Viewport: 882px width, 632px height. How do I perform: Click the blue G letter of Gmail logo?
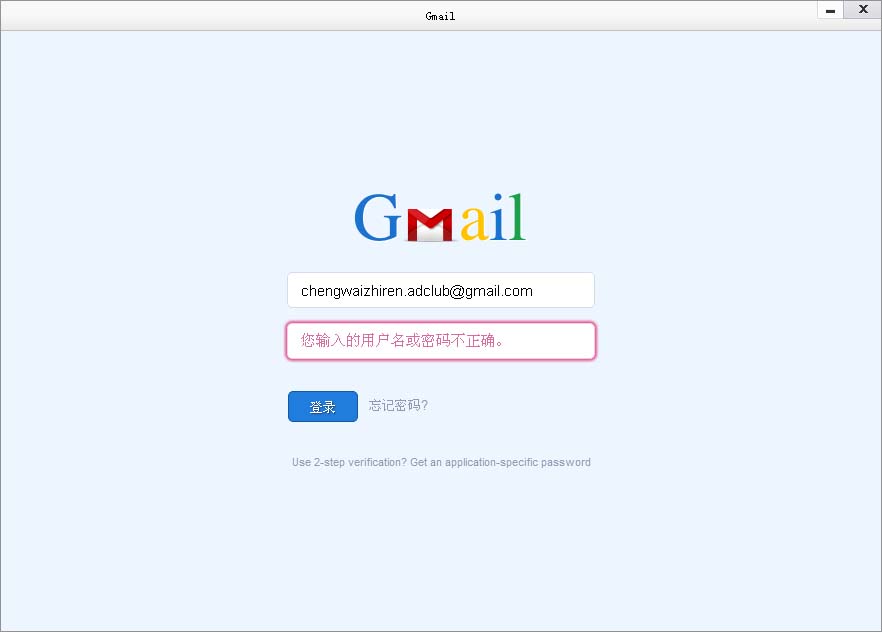pyautogui.click(x=377, y=217)
